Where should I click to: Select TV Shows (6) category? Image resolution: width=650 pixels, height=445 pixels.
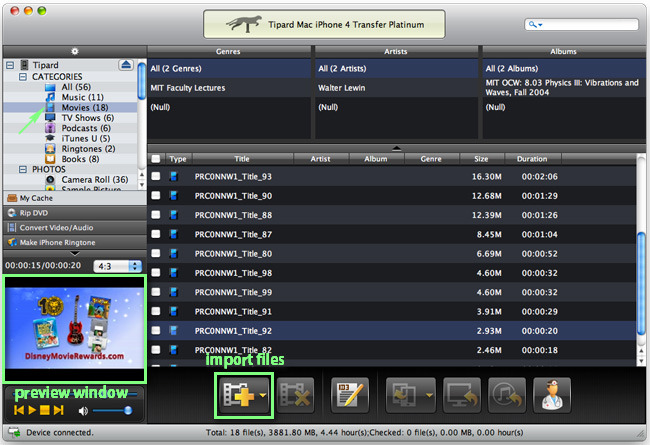click(x=87, y=118)
